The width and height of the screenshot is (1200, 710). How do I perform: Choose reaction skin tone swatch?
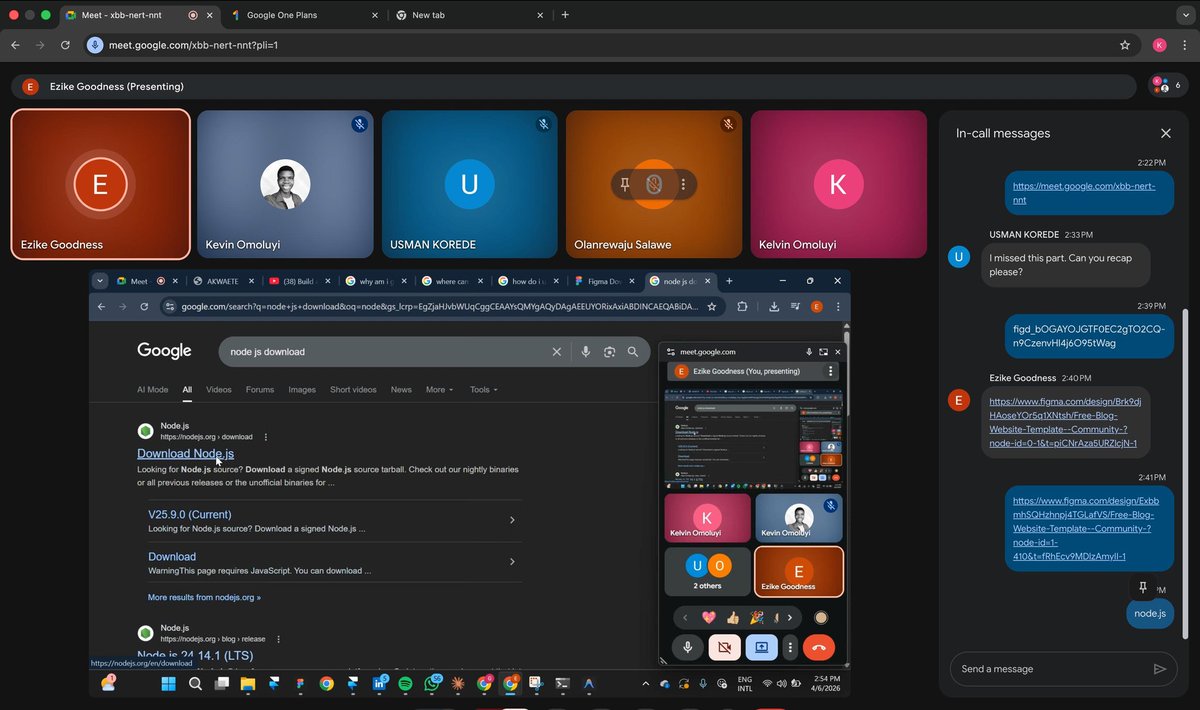[x=821, y=618]
